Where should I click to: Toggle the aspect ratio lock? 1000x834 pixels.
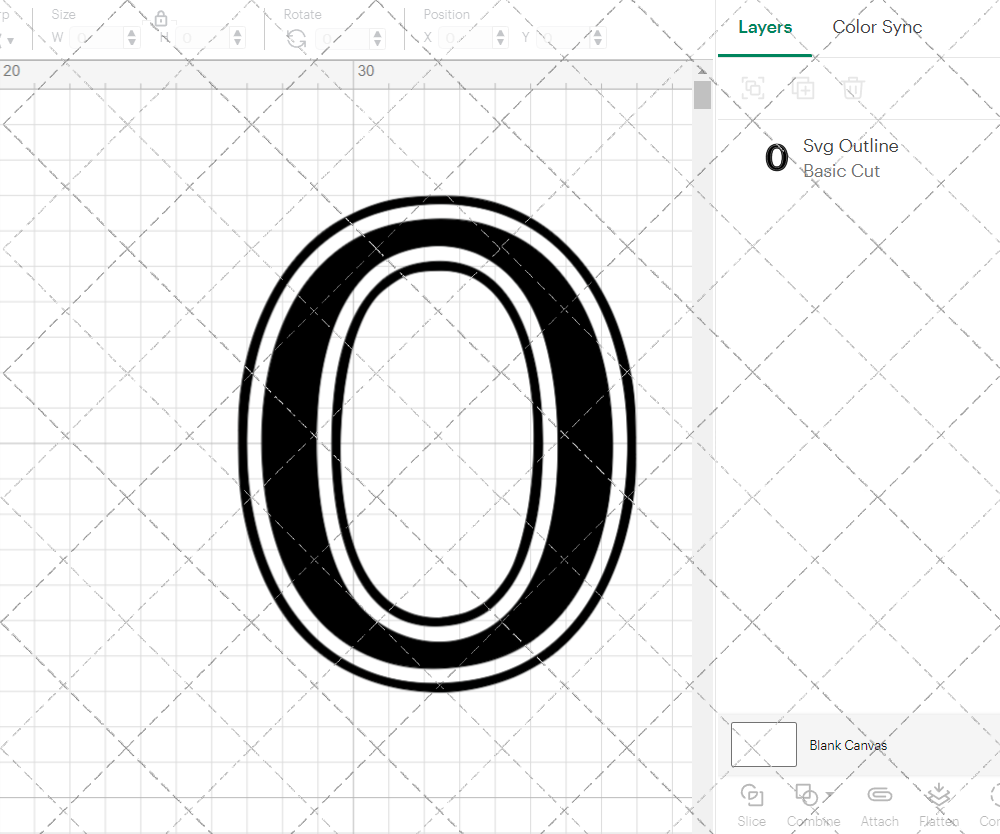click(x=161, y=18)
